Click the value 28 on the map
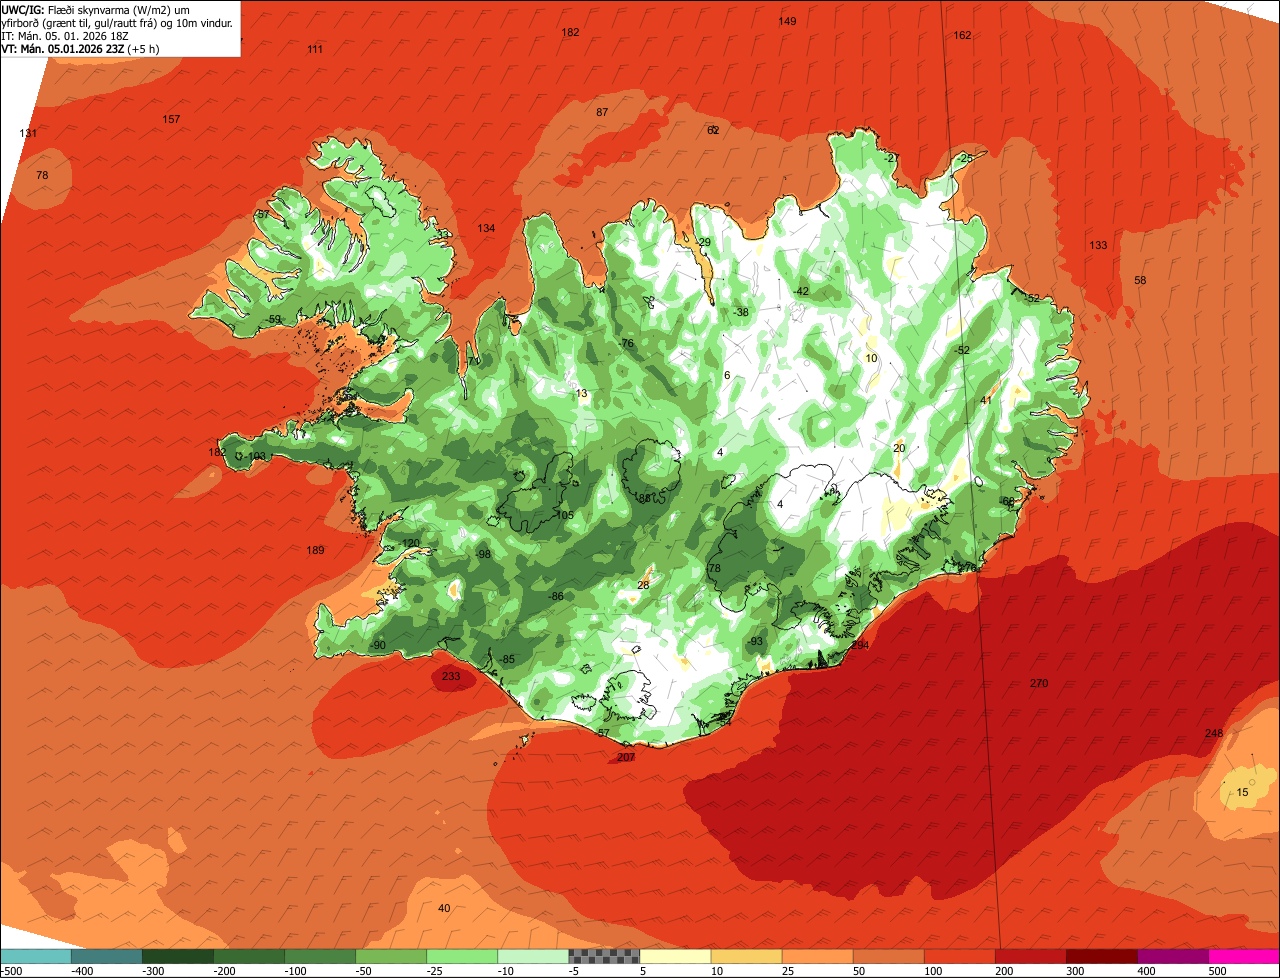Screen dimensions: 1280x978 pos(643,585)
